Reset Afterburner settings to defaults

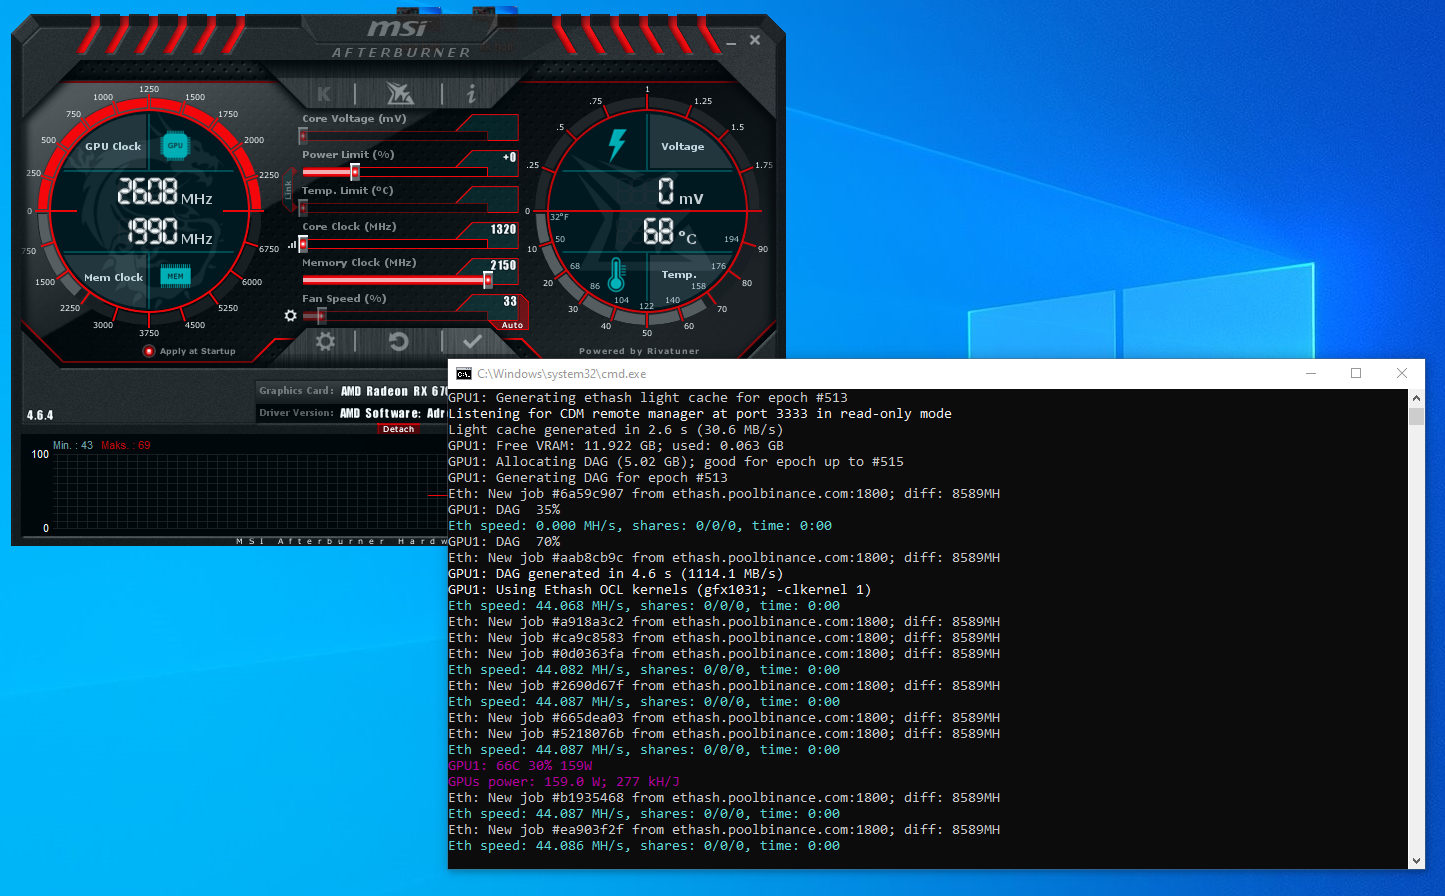398,342
